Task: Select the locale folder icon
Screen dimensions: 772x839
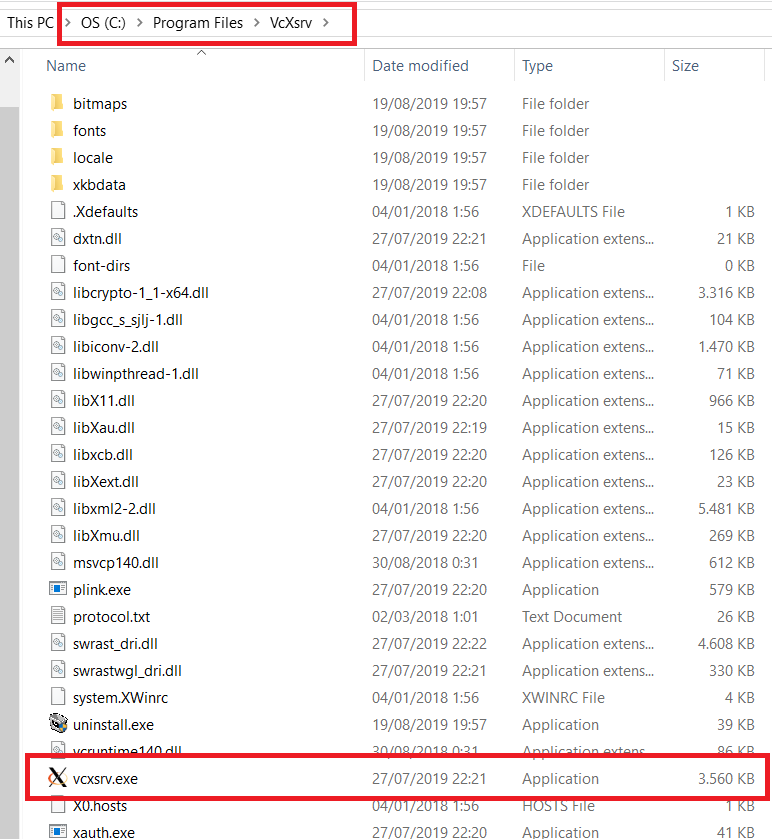Action: [x=57, y=156]
